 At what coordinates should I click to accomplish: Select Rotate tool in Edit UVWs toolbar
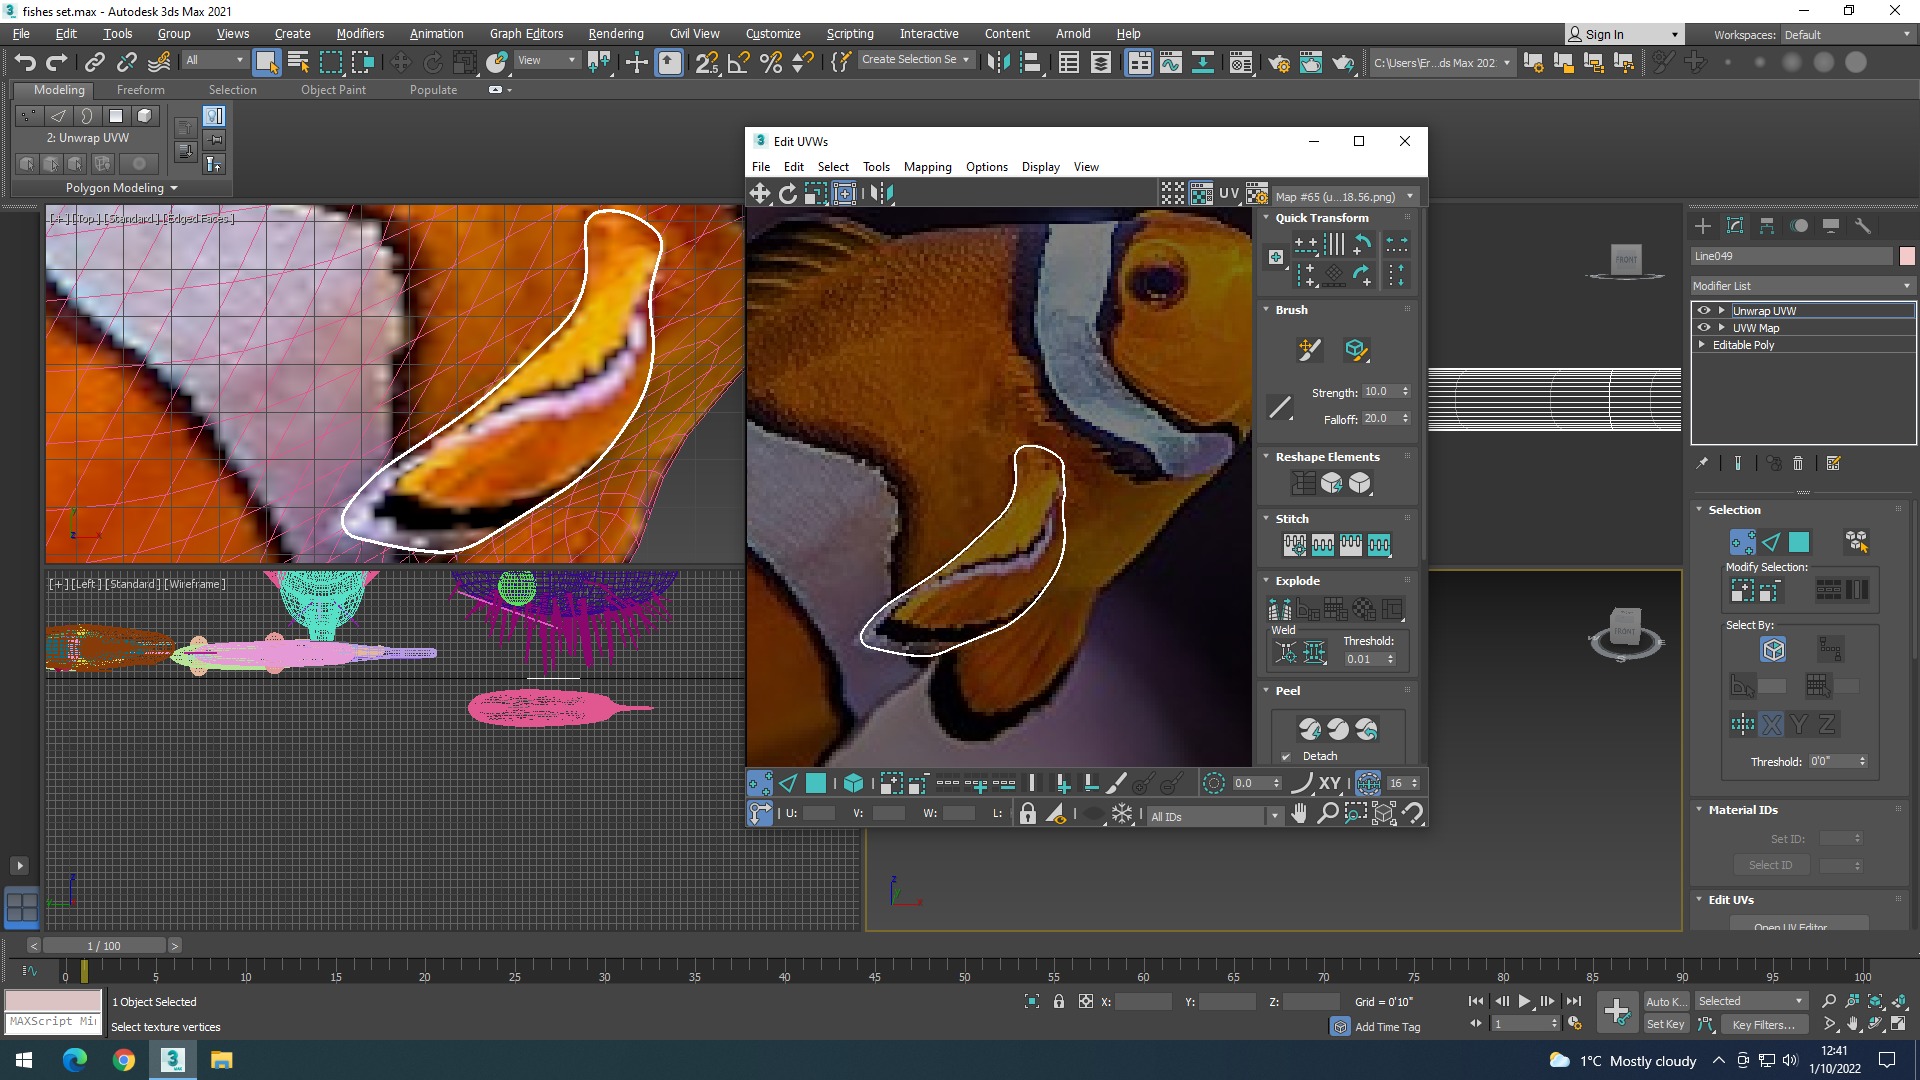tap(788, 194)
